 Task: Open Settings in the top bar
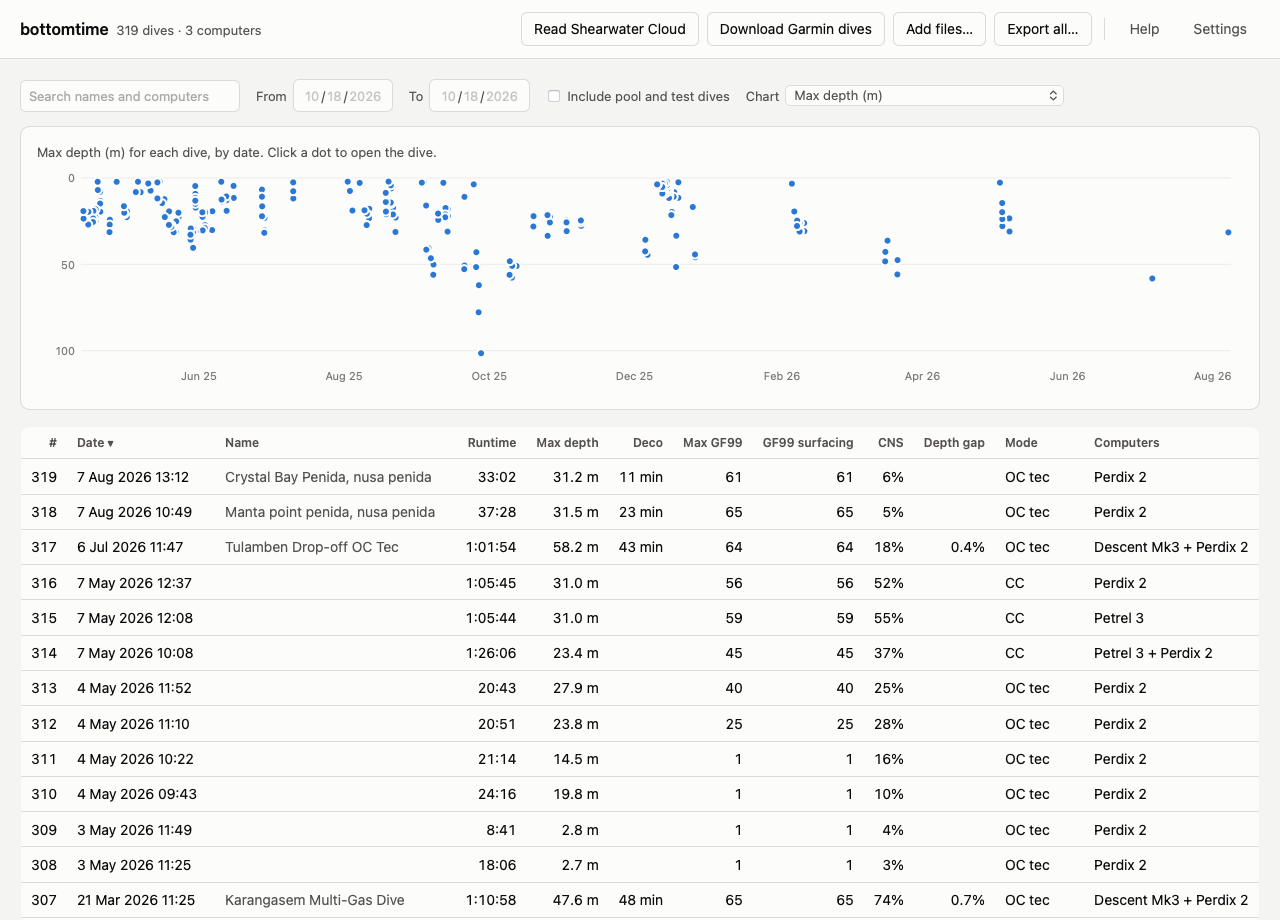click(x=1220, y=29)
